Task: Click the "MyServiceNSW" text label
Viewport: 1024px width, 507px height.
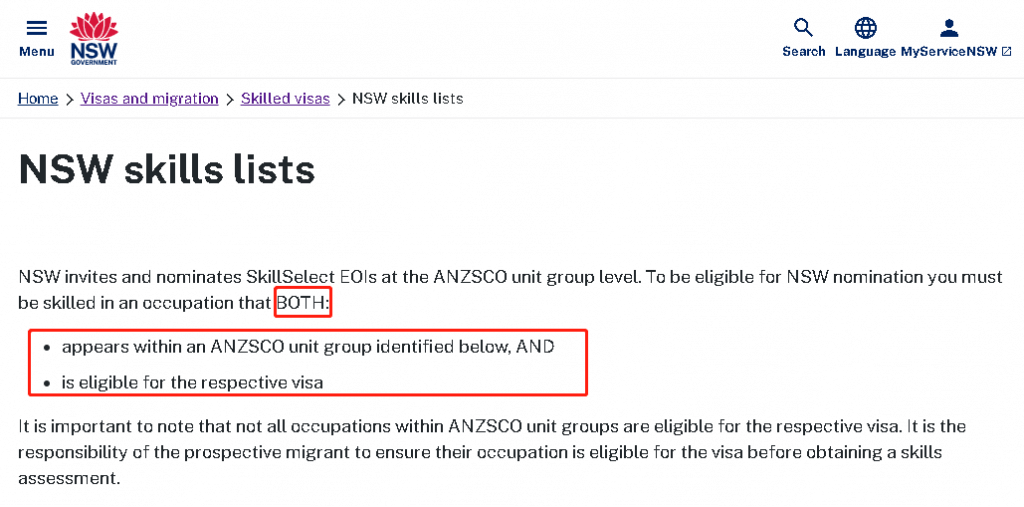Action: coord(950,52)
